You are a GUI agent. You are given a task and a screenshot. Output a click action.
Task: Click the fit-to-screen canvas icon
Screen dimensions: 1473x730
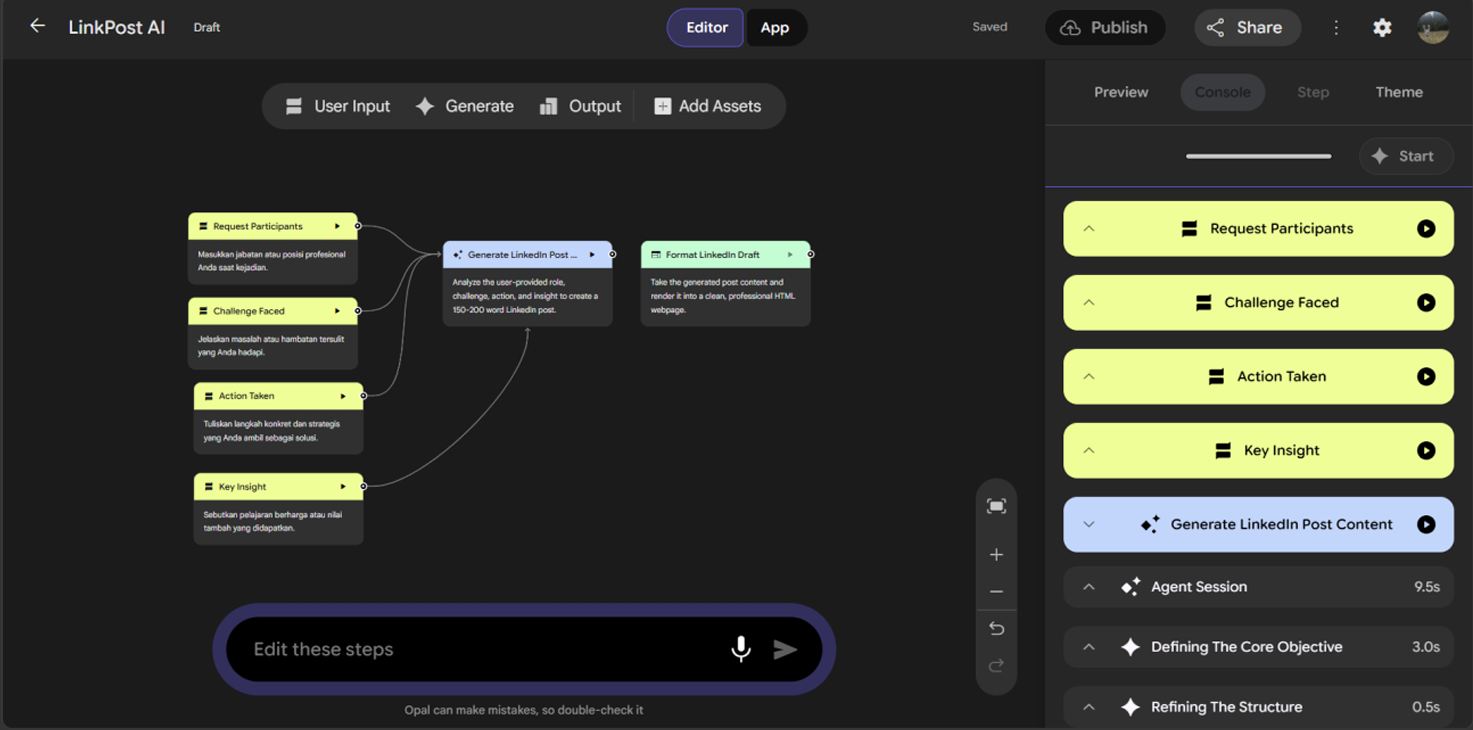(x=996, y=506)
